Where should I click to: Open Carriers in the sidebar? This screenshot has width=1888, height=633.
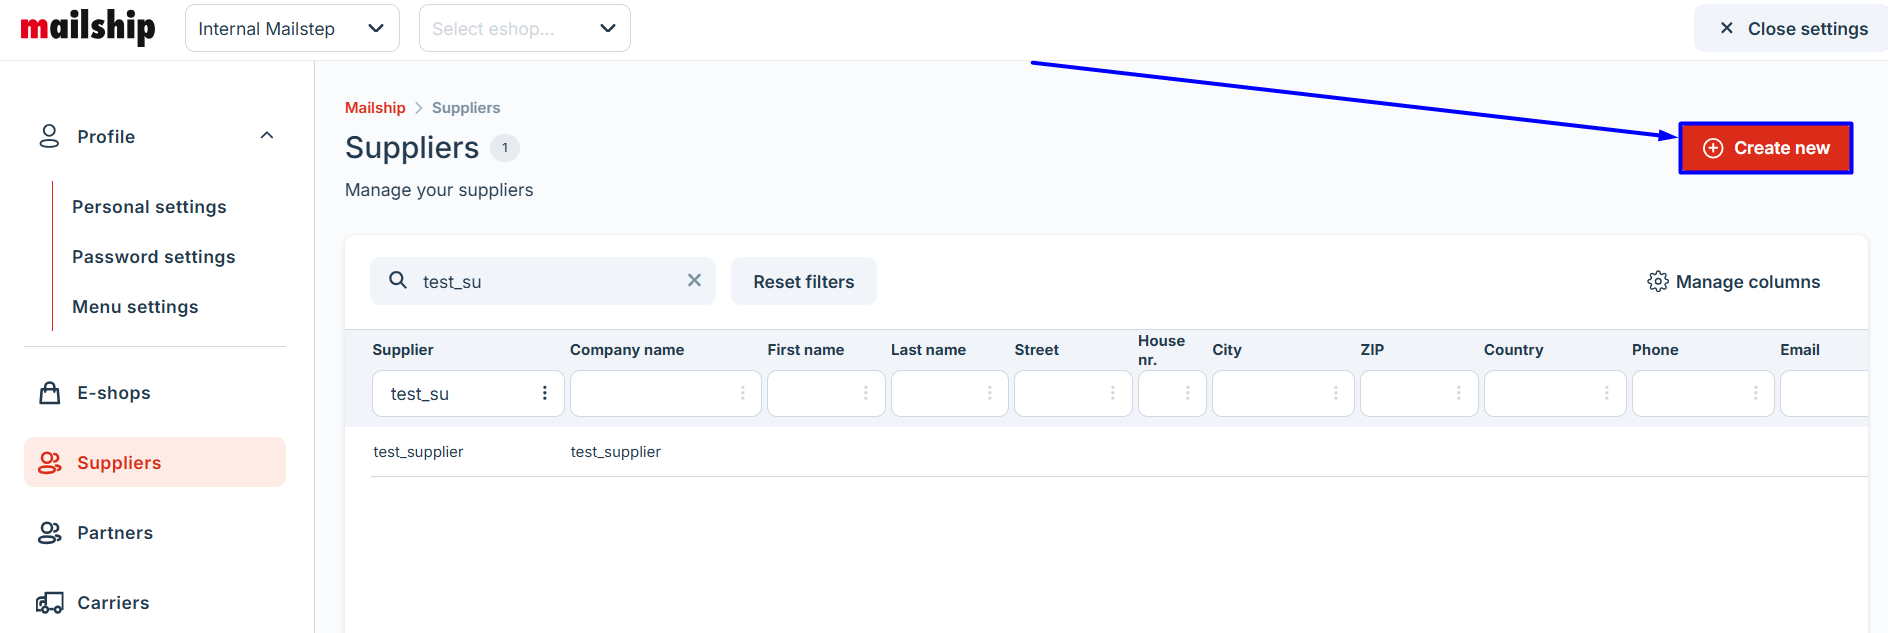113,603
